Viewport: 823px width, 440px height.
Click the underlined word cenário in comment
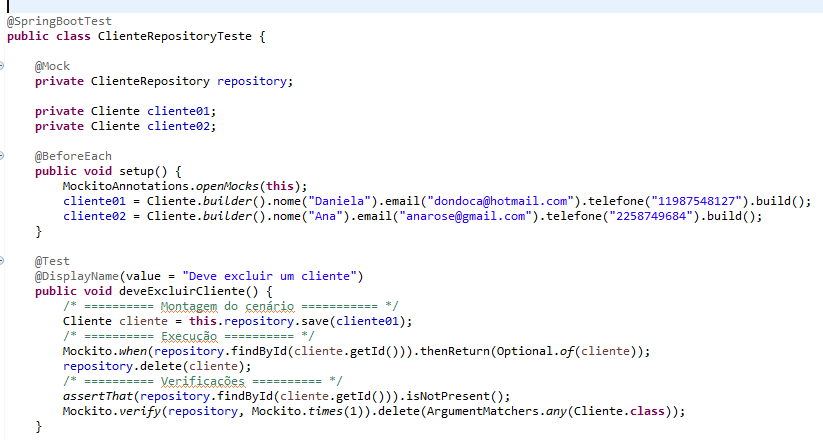coord(270,306)
